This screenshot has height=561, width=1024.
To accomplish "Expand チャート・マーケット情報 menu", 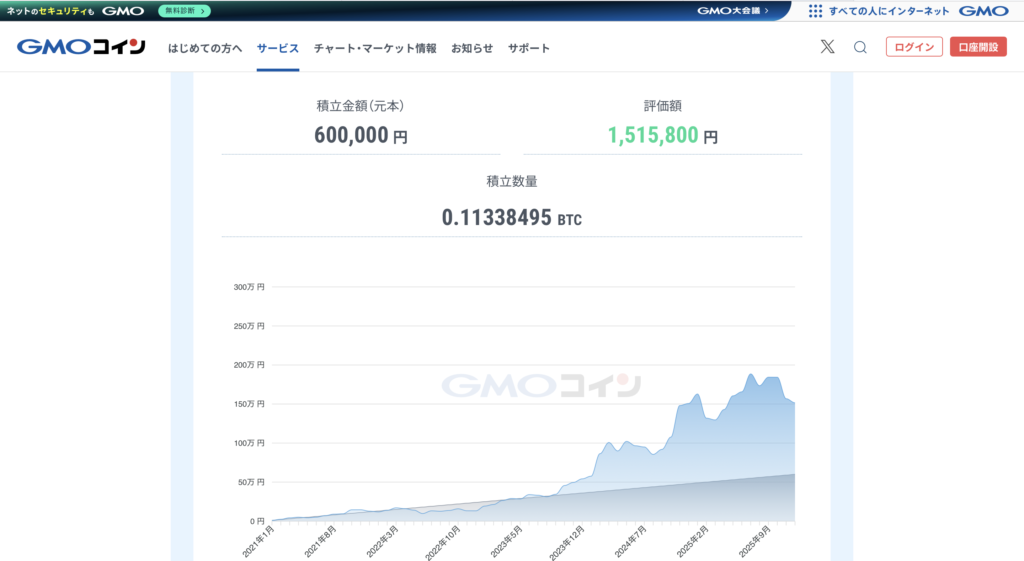I will [375, 48].
